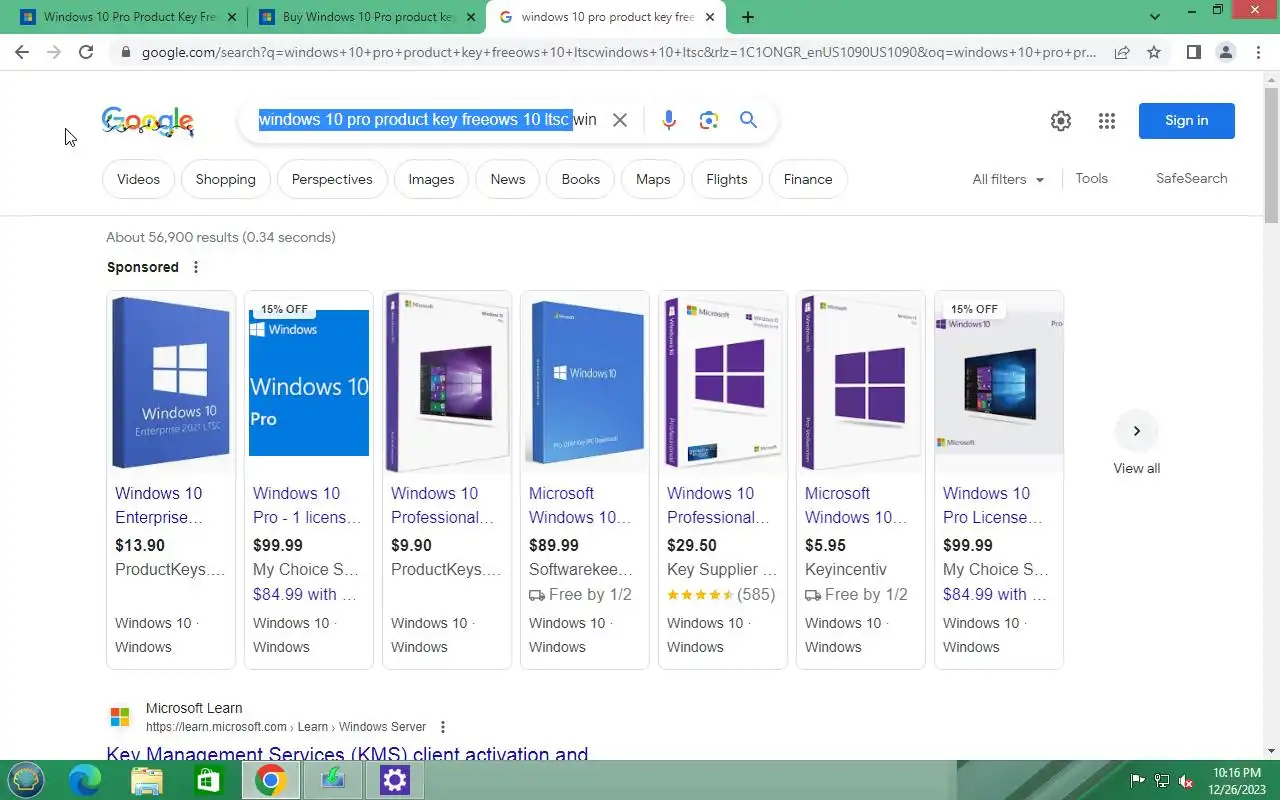Filter results by Flights
Screen dimensions: 1280x800
click(x=726, y=179)
